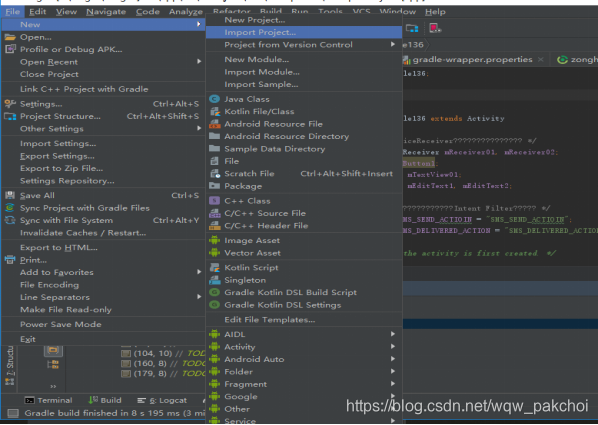Image resolution: width=598 pixels, height=425 pixels.
Task: Expand the Android Auto submenu arrow
Action: point(392,359)
